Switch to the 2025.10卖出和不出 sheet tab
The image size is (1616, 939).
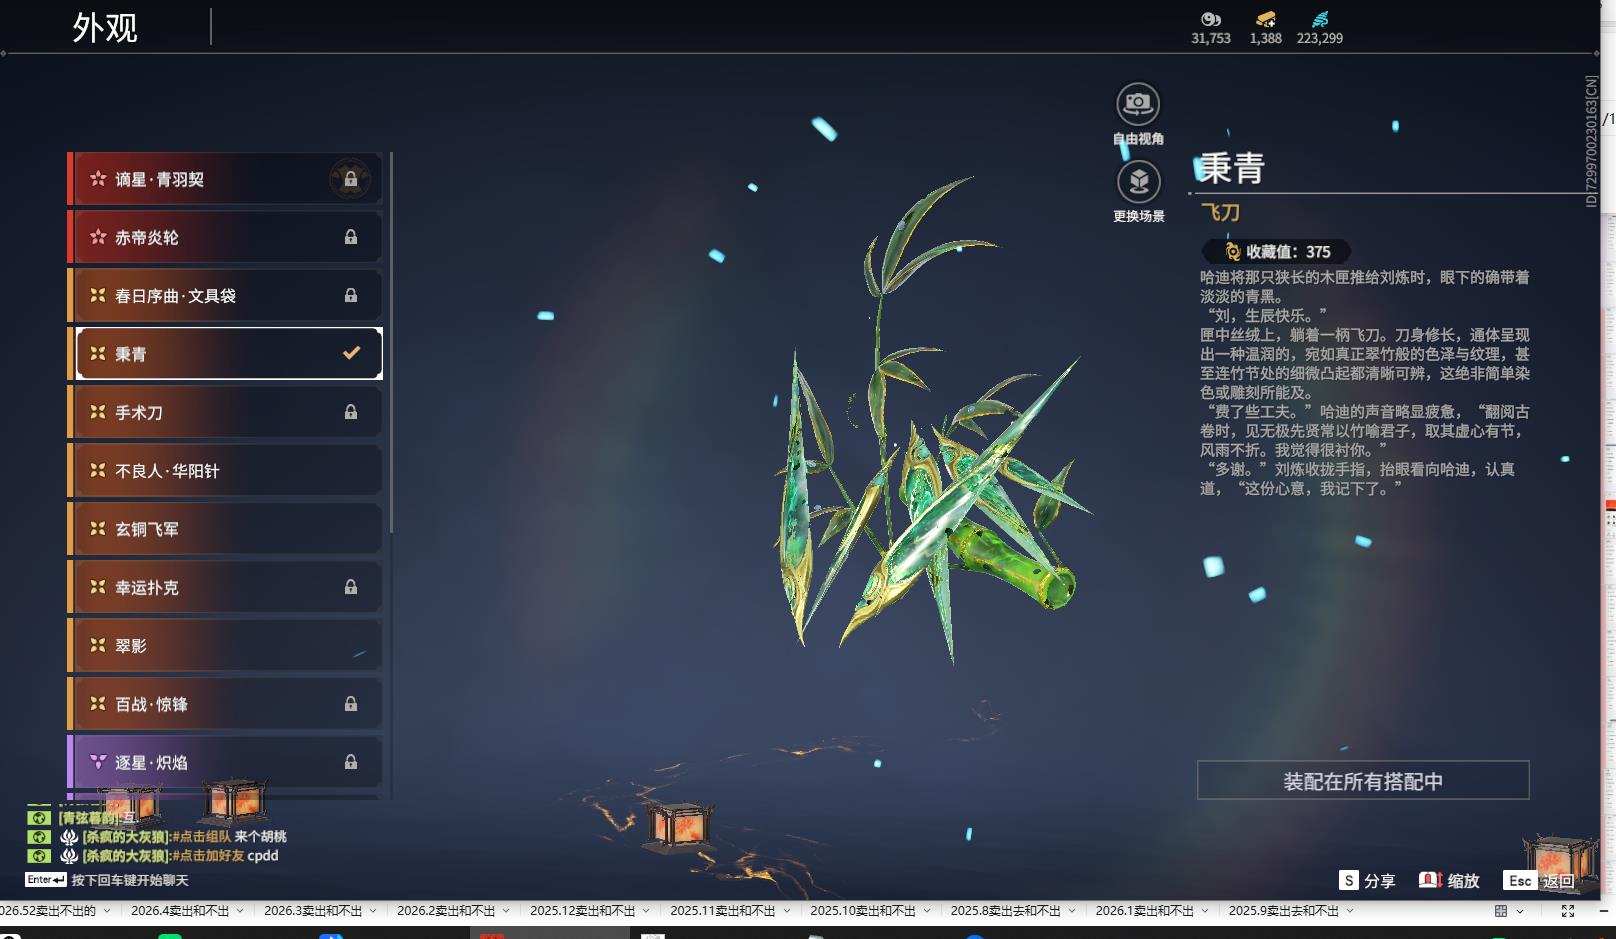pyautogui.click(x=863, y=911)
